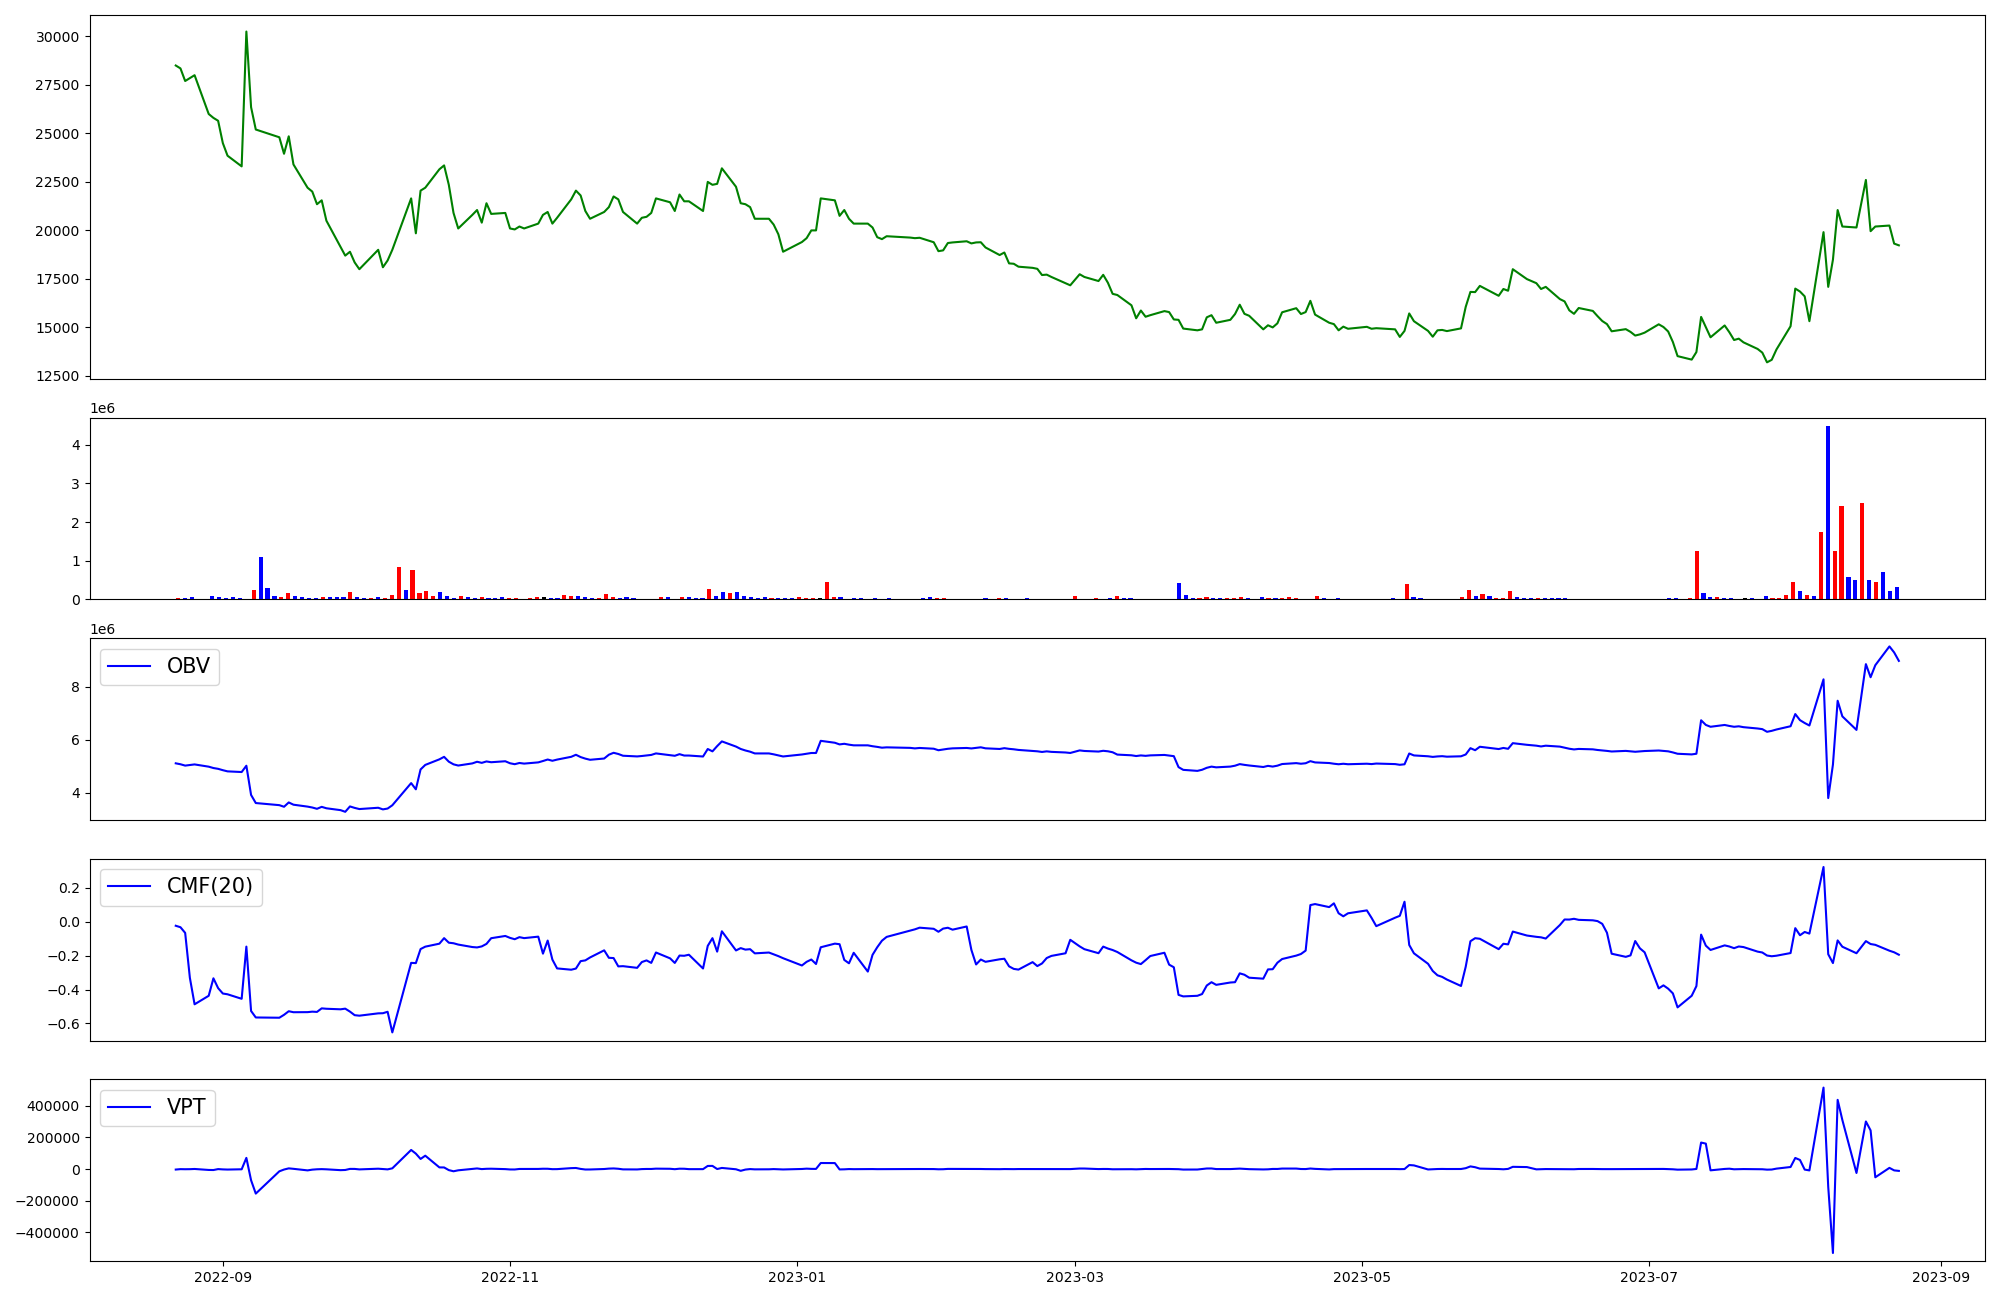Click the blue line sample in OBV legend
Image resolution: width=2000 pixels, height=1300 pixels.
coord(129,667)
